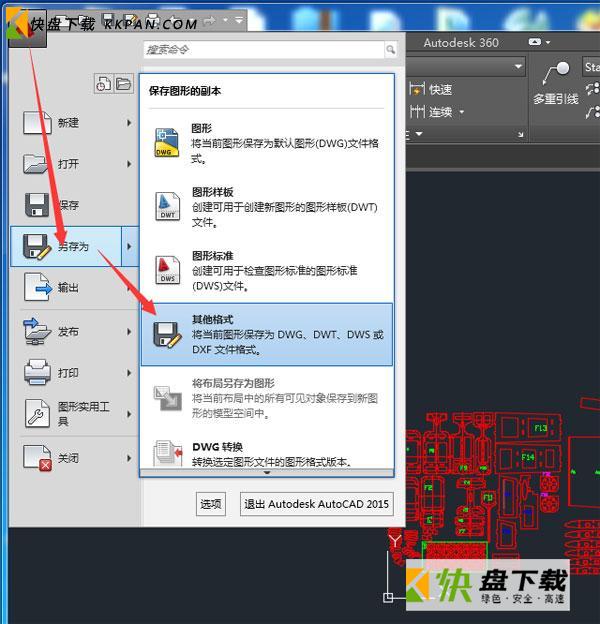Image resolution: width=600 pixels, height=624 pixels.
Task: Choose 其他格式 save option
Action: pos(267,334)
